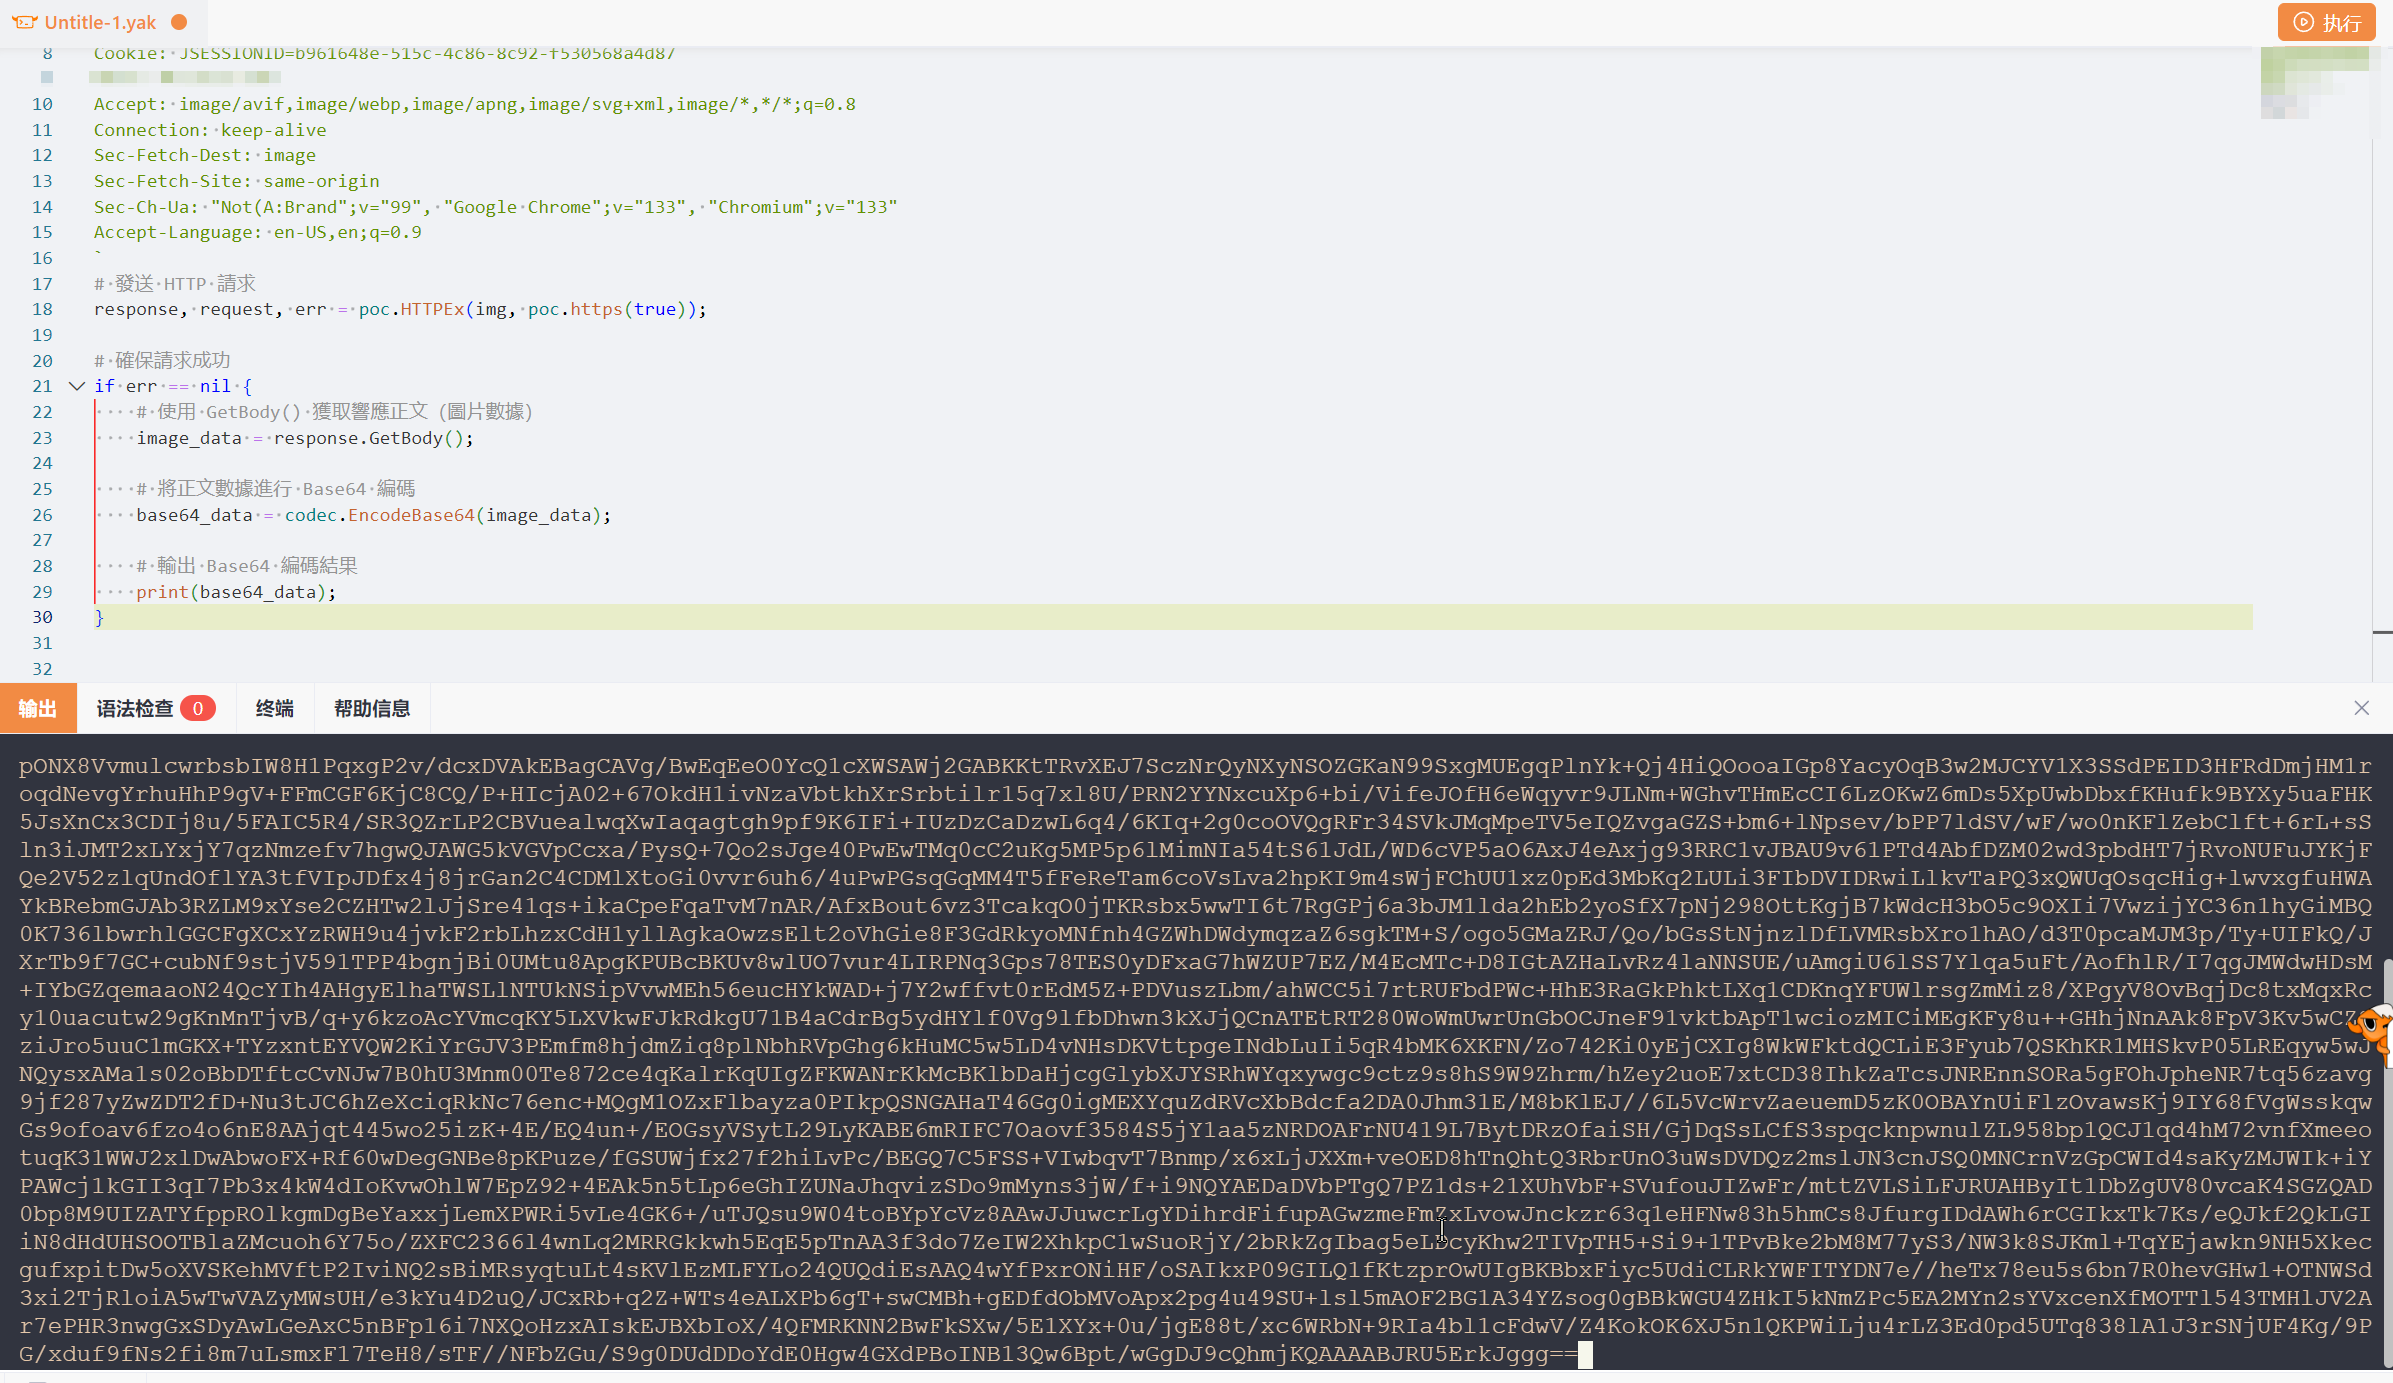Open the 帮助信息 help info tab

point(372,708)
